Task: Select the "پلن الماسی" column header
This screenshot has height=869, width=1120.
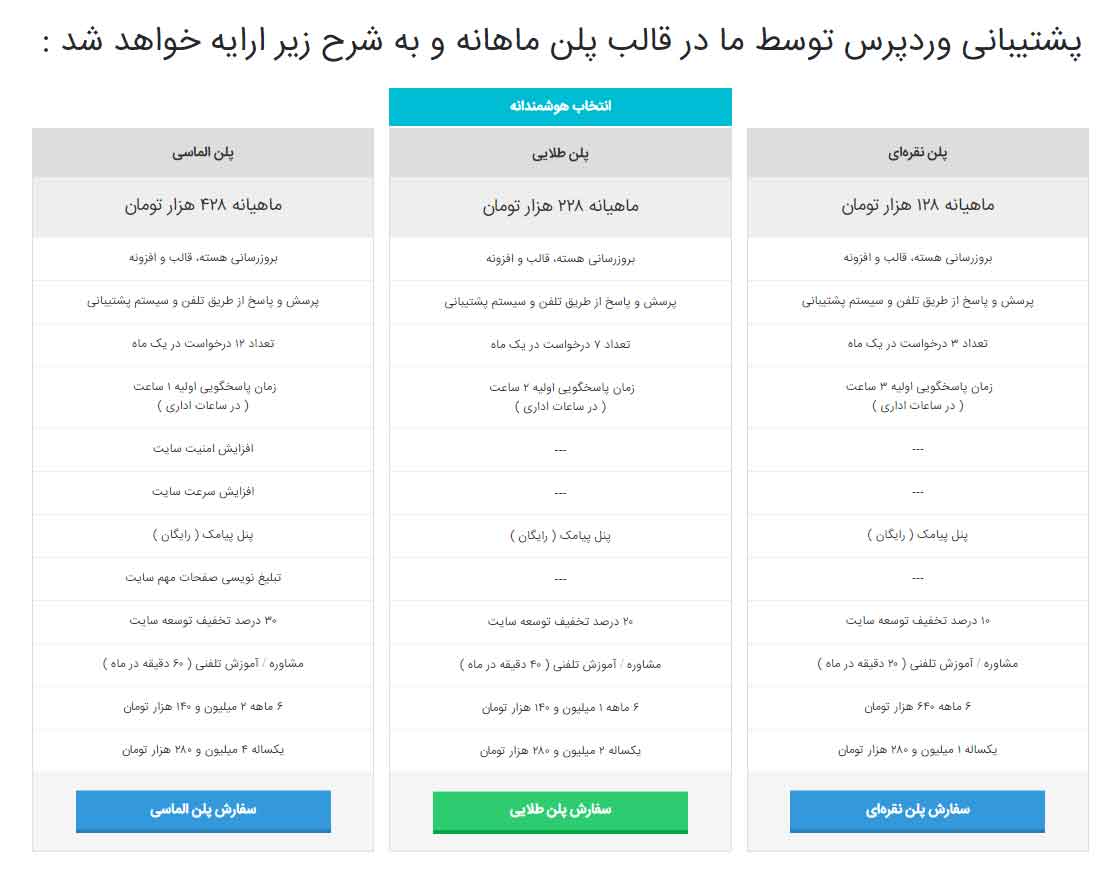Action: (203, 153)
